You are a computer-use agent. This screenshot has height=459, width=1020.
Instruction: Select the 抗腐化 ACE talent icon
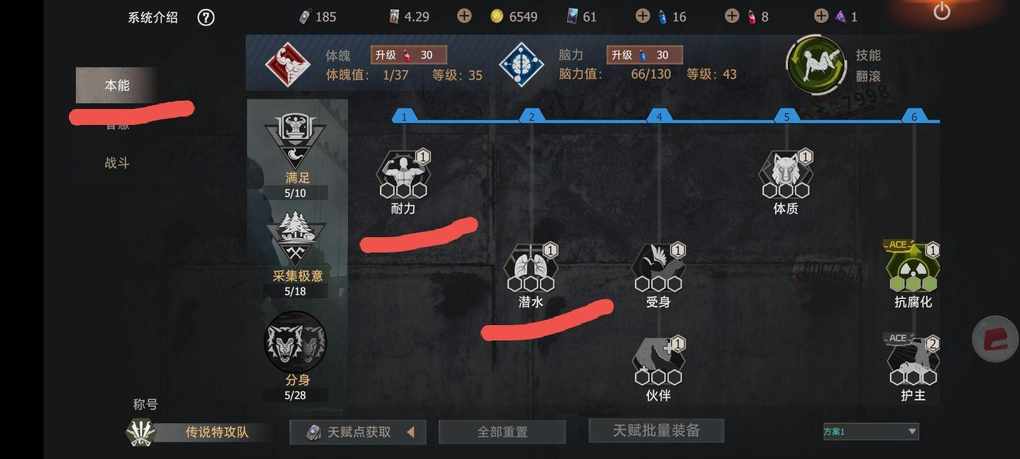coord(913,267)
